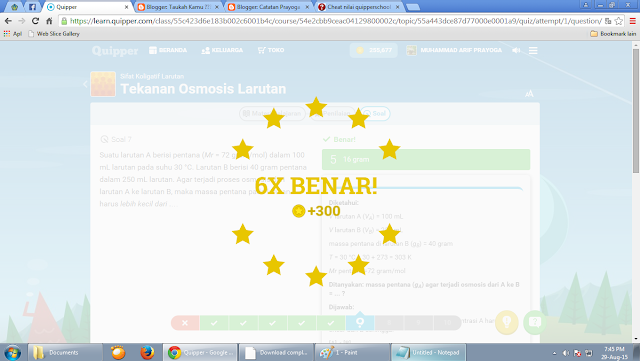Viewport: 640px width, 361px height.
Task: Switch to the Untitled - Notepad taskbar window
Action: tap(429, 352)
